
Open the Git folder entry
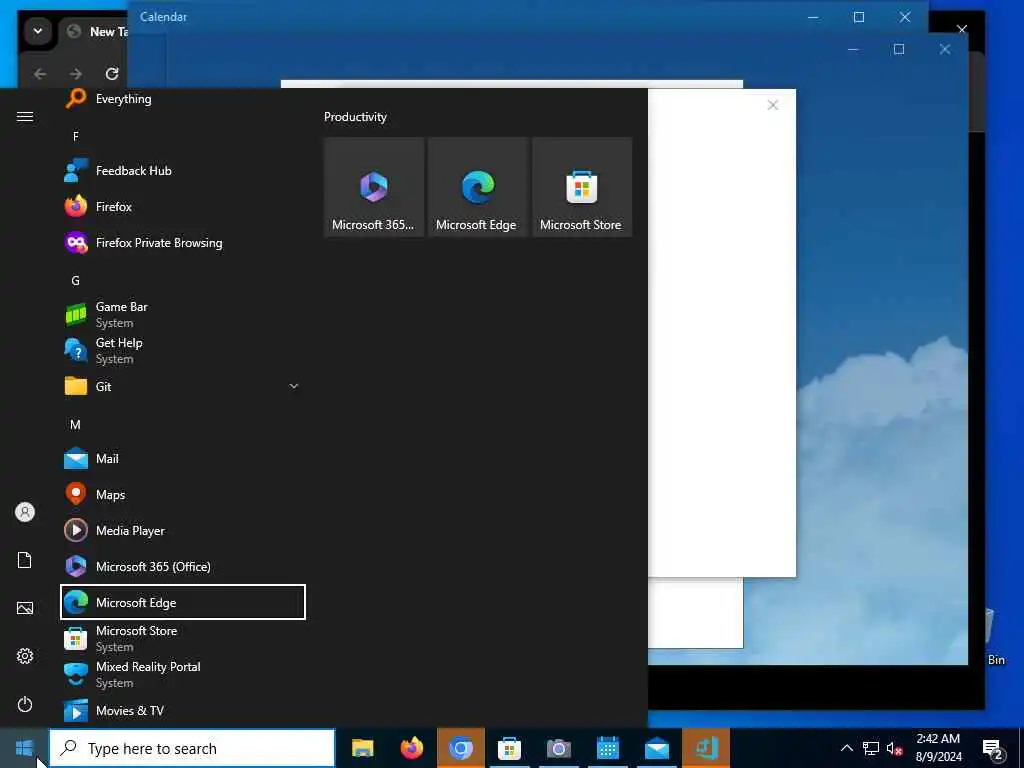pyautogui.click(x=183, y=387)
